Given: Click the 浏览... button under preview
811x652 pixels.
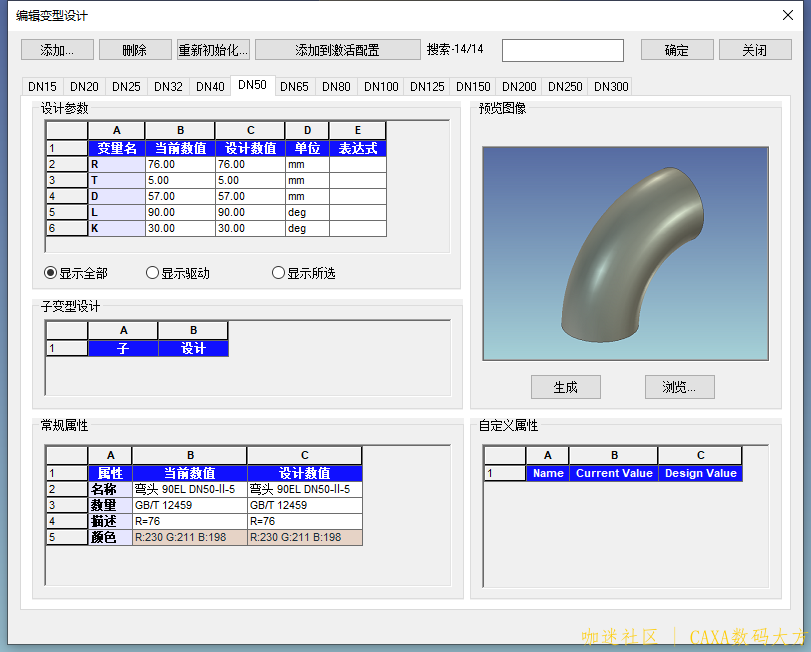Looking at the screenshot, I should (680, 387).
